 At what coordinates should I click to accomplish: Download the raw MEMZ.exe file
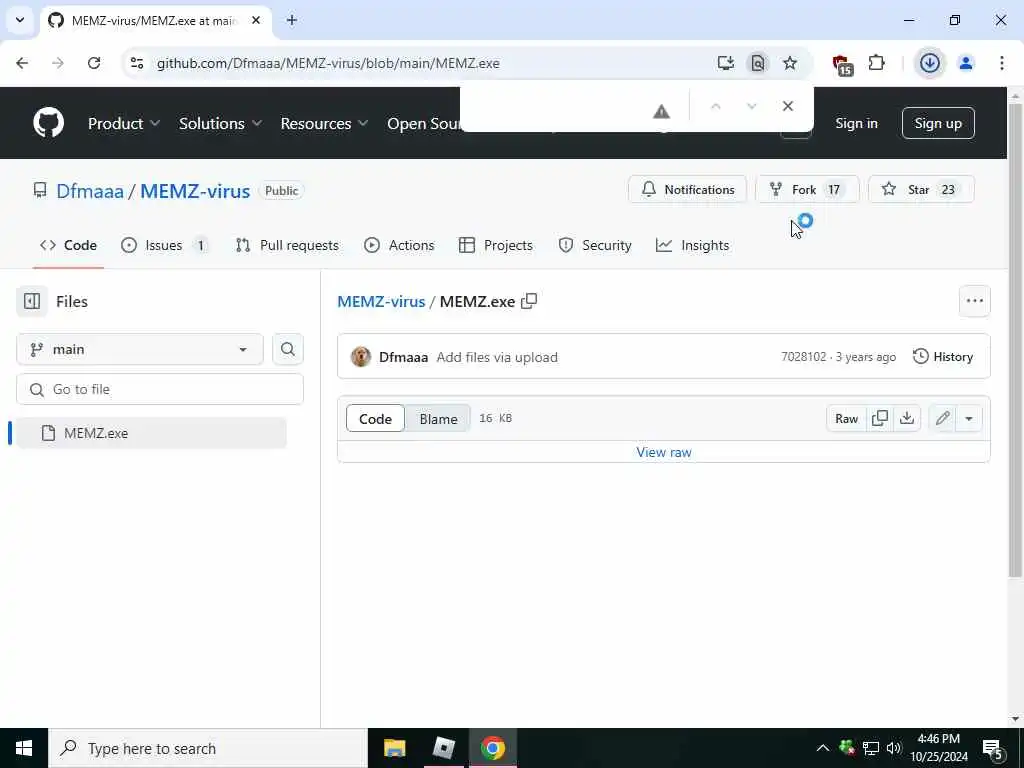(906, 419)
